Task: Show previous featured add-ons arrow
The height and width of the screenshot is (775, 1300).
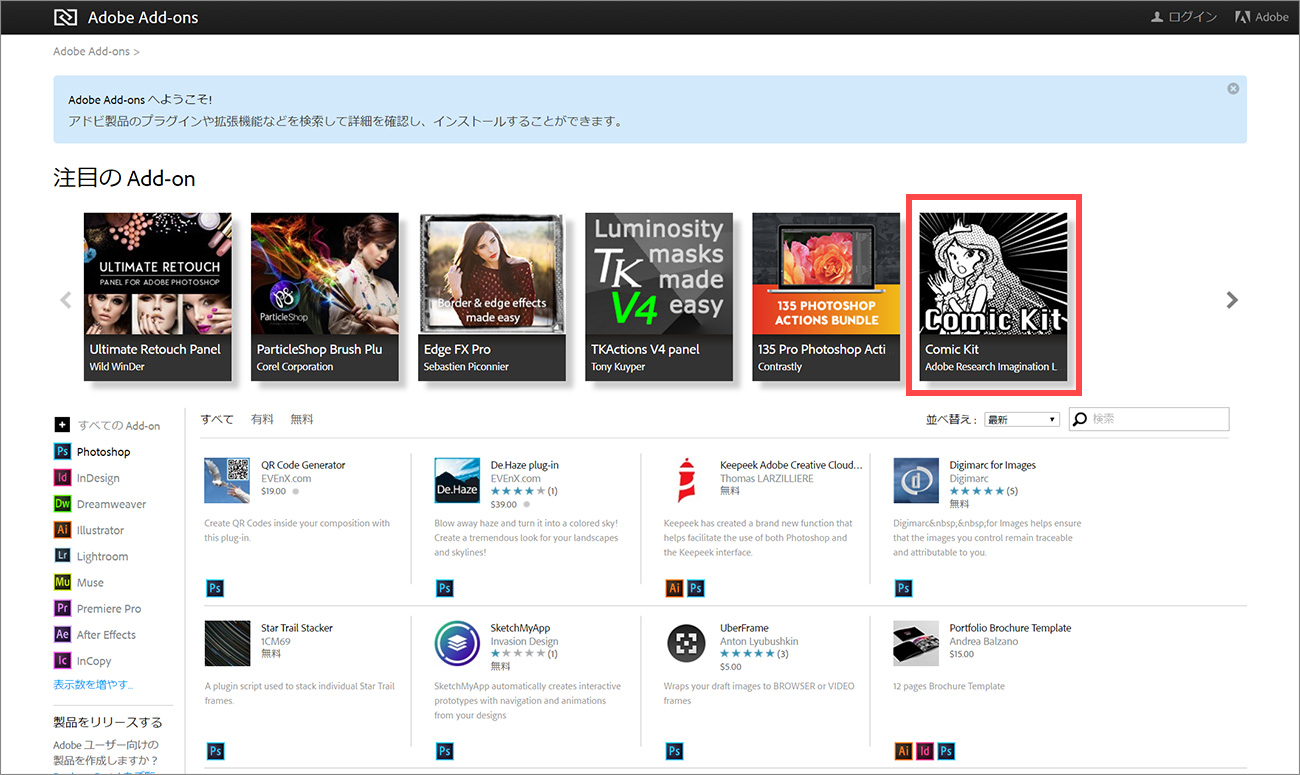Action: tap(66, 299)
